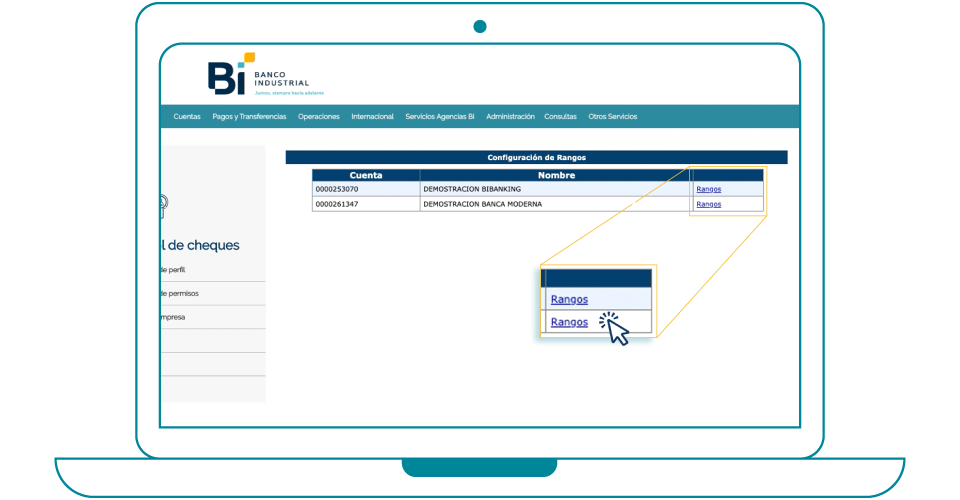Open the Pagos y Transferencias menu
Screen dimensions: 960x500
[249, 117]
